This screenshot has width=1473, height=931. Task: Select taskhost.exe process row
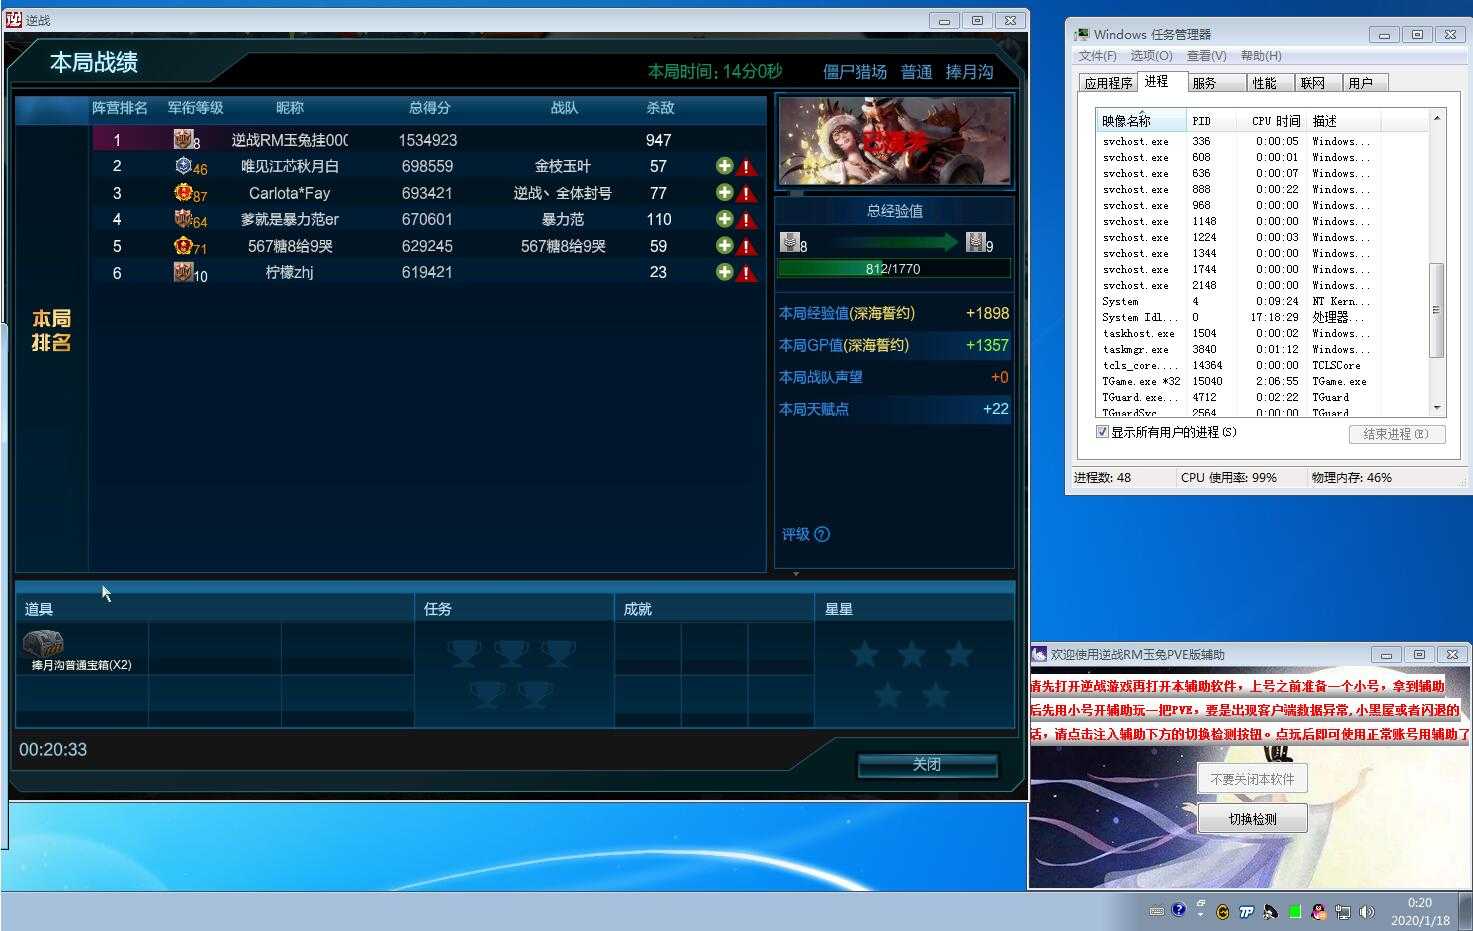tap(1262, 333)
